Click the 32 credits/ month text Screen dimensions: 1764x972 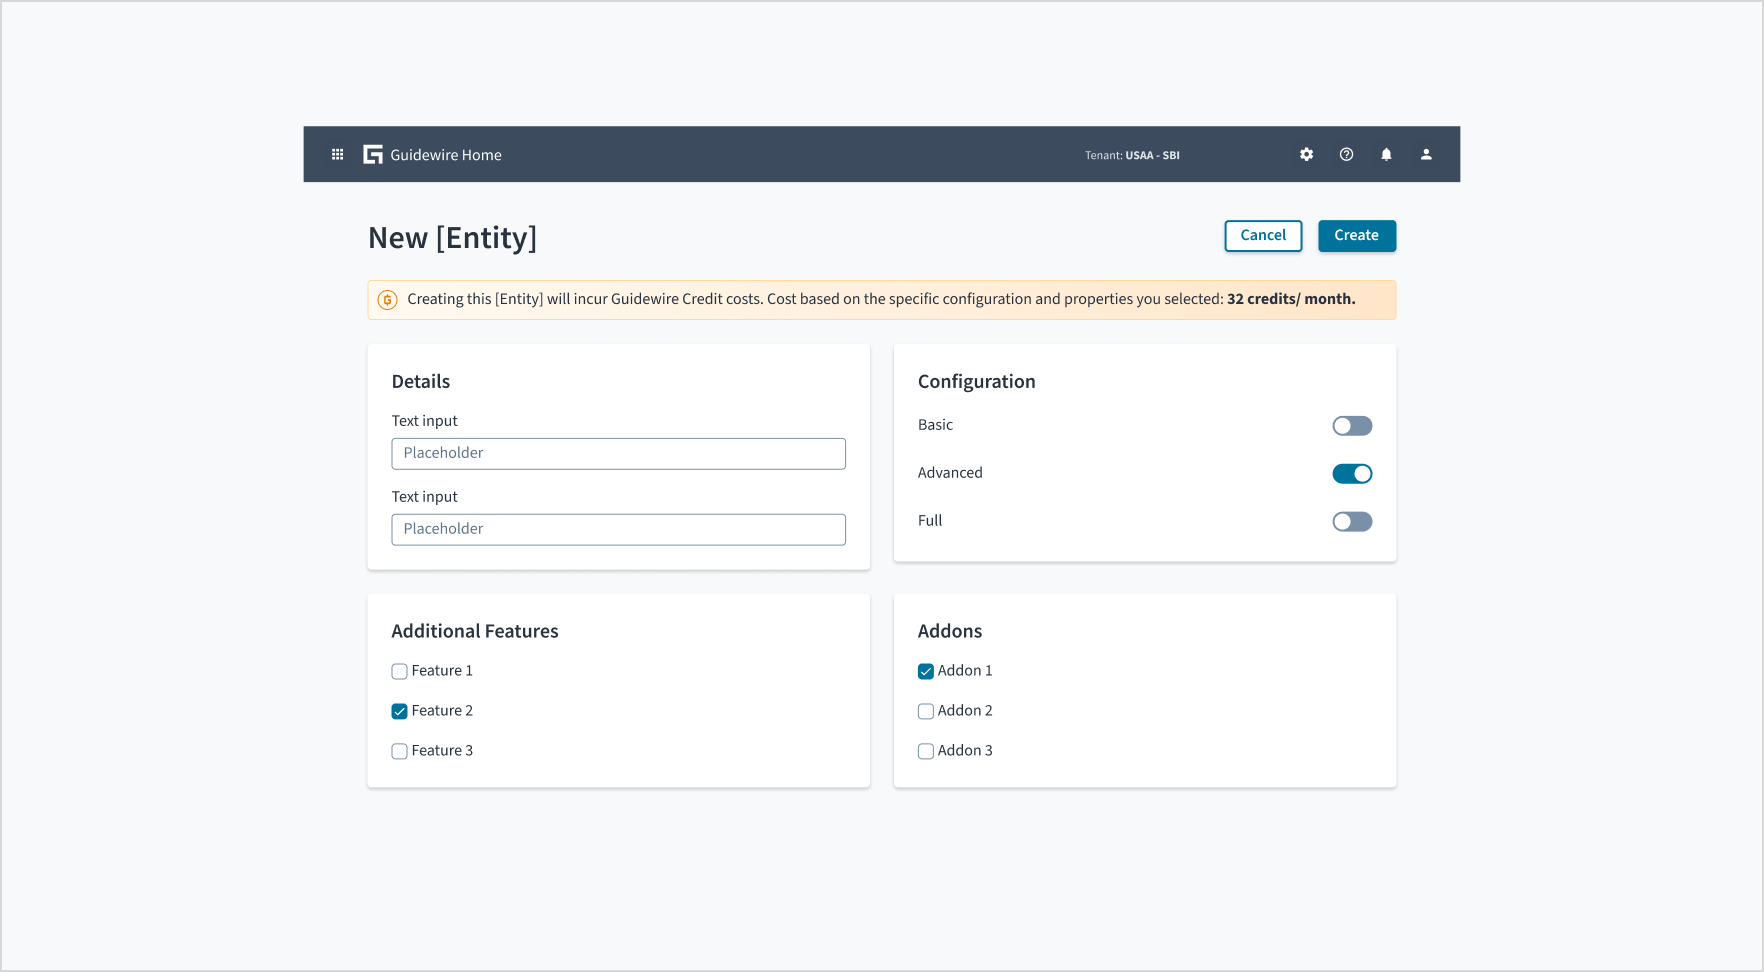coord(1291,299)
